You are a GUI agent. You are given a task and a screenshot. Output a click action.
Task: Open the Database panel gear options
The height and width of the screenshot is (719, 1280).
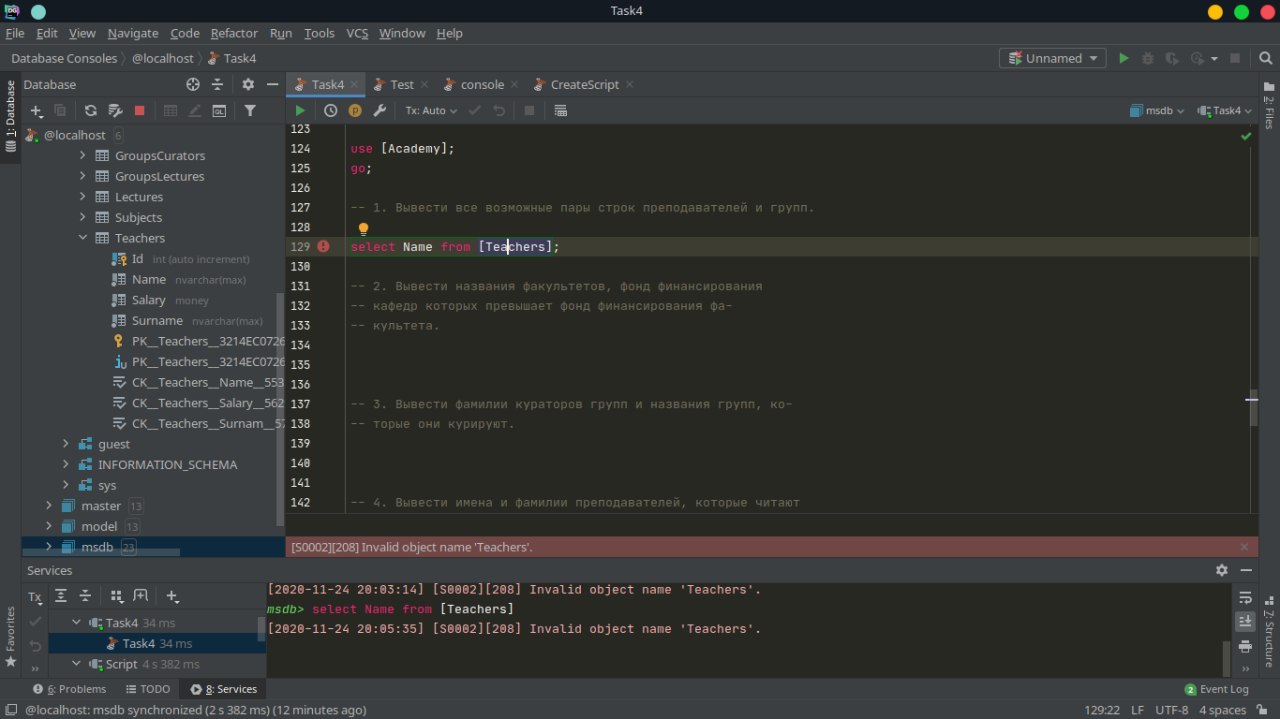(248, 85)
